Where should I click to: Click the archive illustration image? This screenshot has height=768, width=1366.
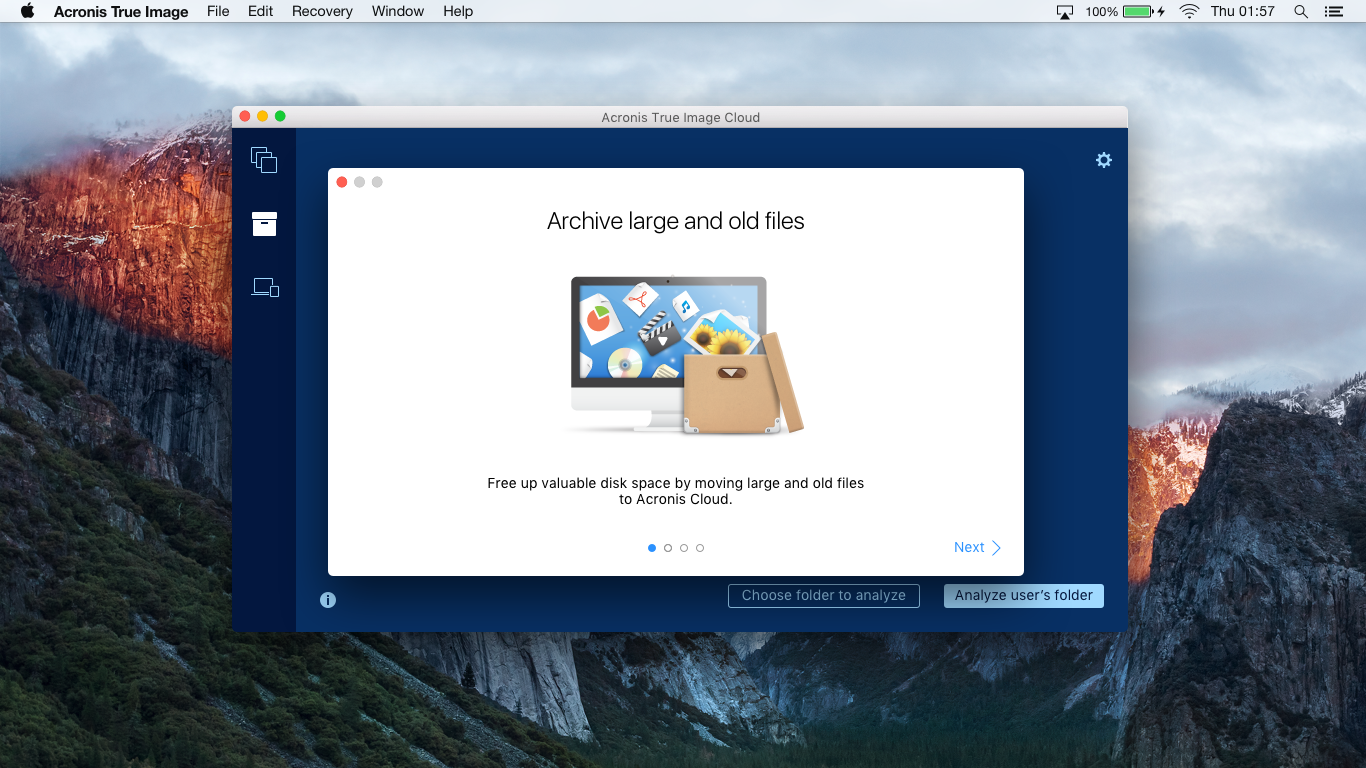pos(685,355)
